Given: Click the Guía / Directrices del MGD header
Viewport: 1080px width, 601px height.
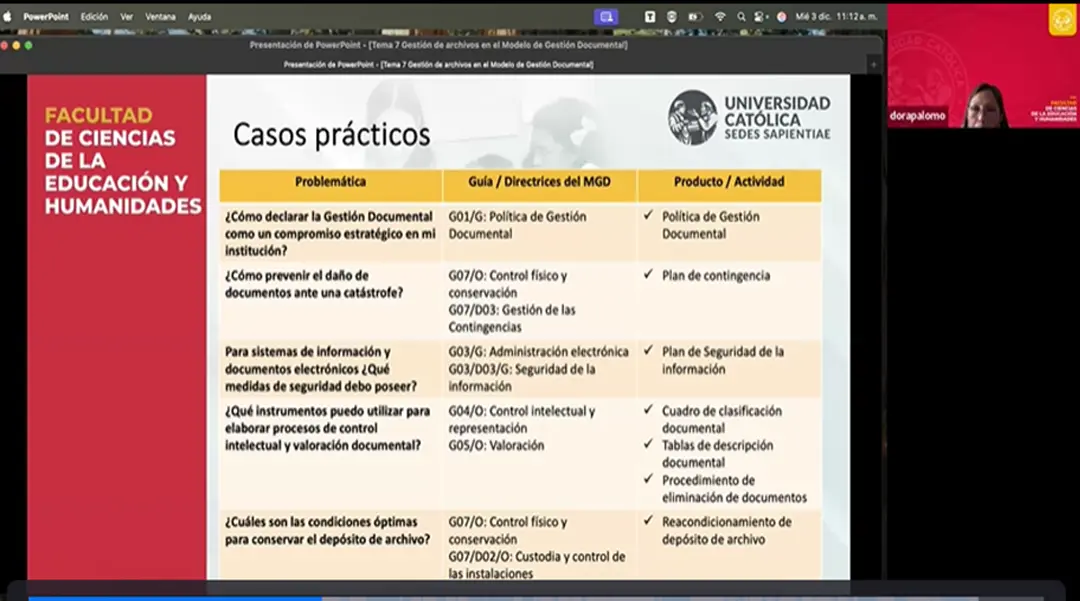Looking at the screenshot, I should point(539,182).
